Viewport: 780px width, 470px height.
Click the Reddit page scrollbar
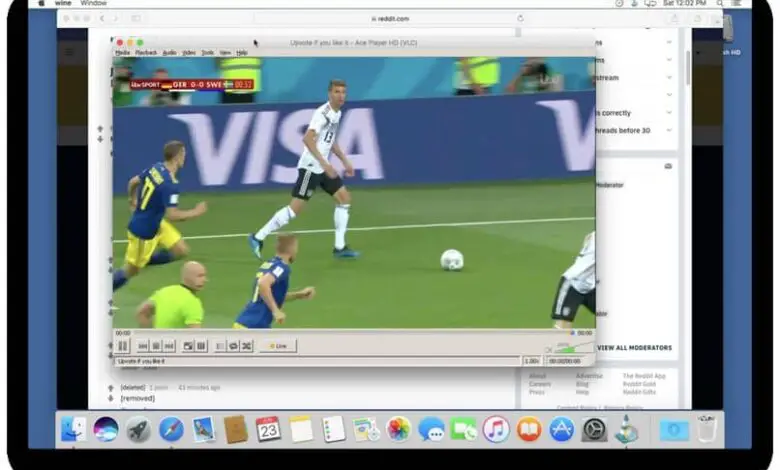pos(688,68)
